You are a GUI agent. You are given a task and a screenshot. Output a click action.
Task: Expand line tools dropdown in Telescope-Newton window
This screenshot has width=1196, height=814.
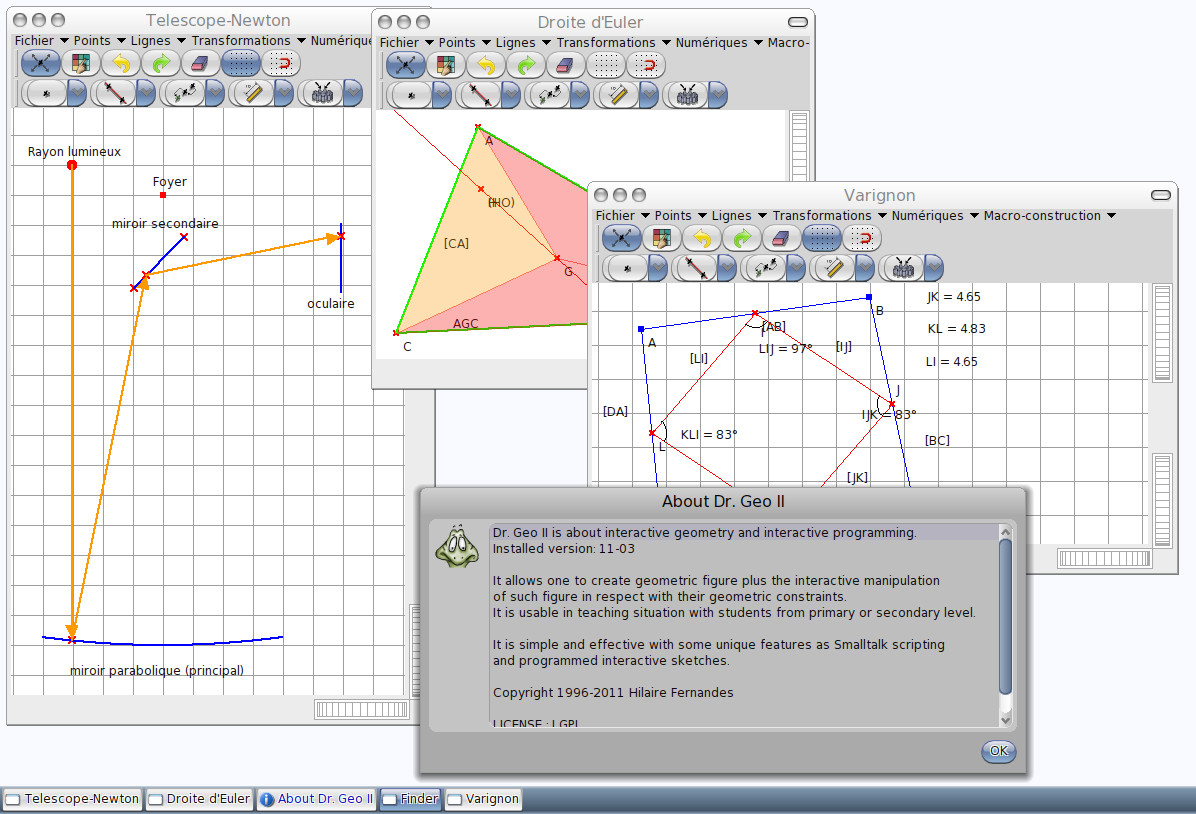point(146,94)
